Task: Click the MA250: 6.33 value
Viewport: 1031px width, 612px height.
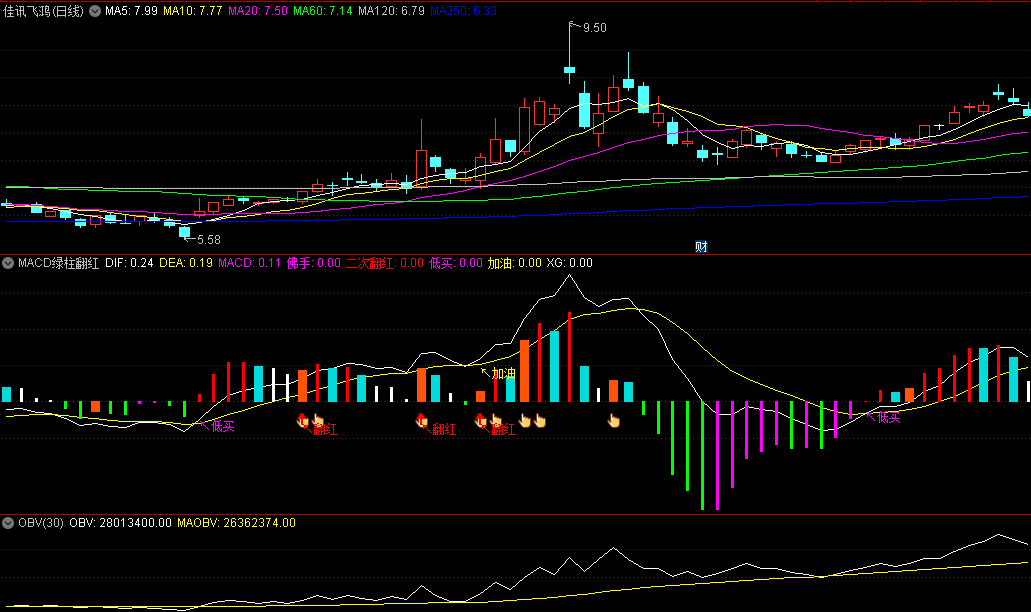Action: click(x=464, y=11)
